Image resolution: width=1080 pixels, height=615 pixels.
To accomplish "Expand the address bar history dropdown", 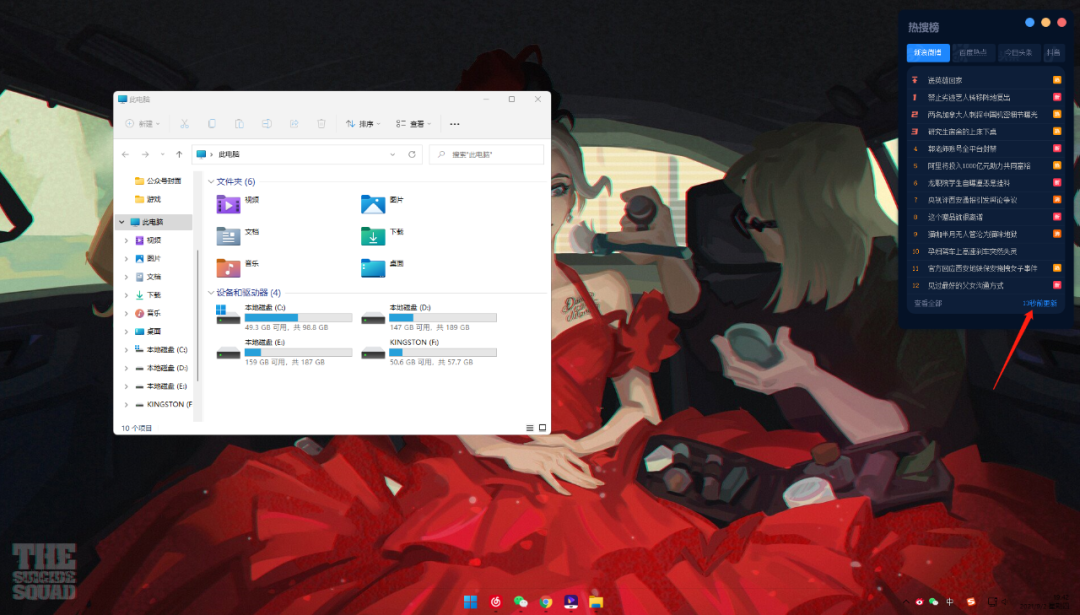I will coord(393,154).
